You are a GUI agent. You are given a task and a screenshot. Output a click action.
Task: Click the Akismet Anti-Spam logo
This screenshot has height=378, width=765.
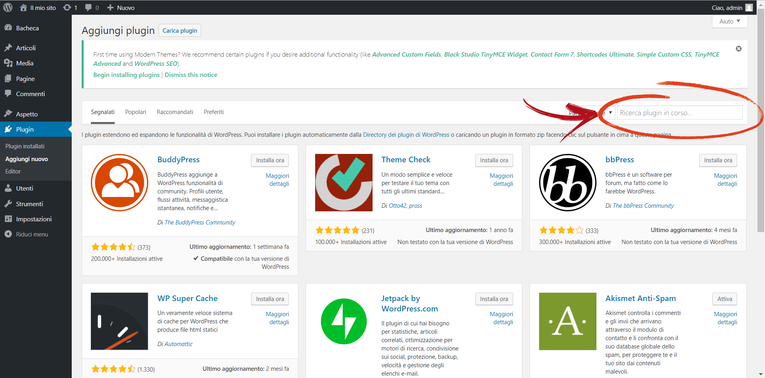tap(567, 321)
